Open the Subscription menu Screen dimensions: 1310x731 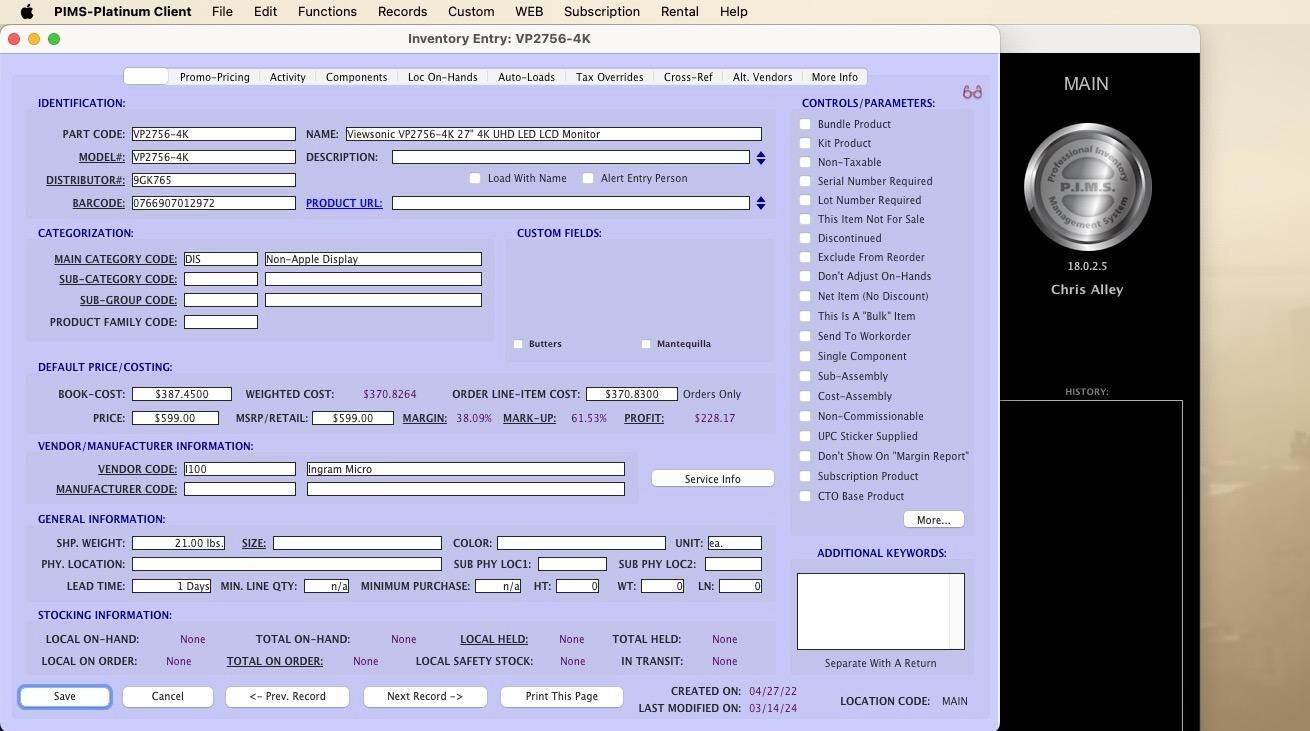(602, 12)
